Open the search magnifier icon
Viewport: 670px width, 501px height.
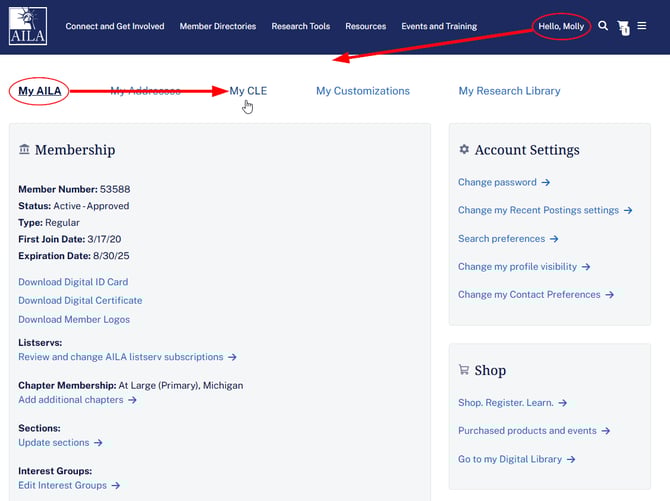pyautogui.click(x=603, y=26)
